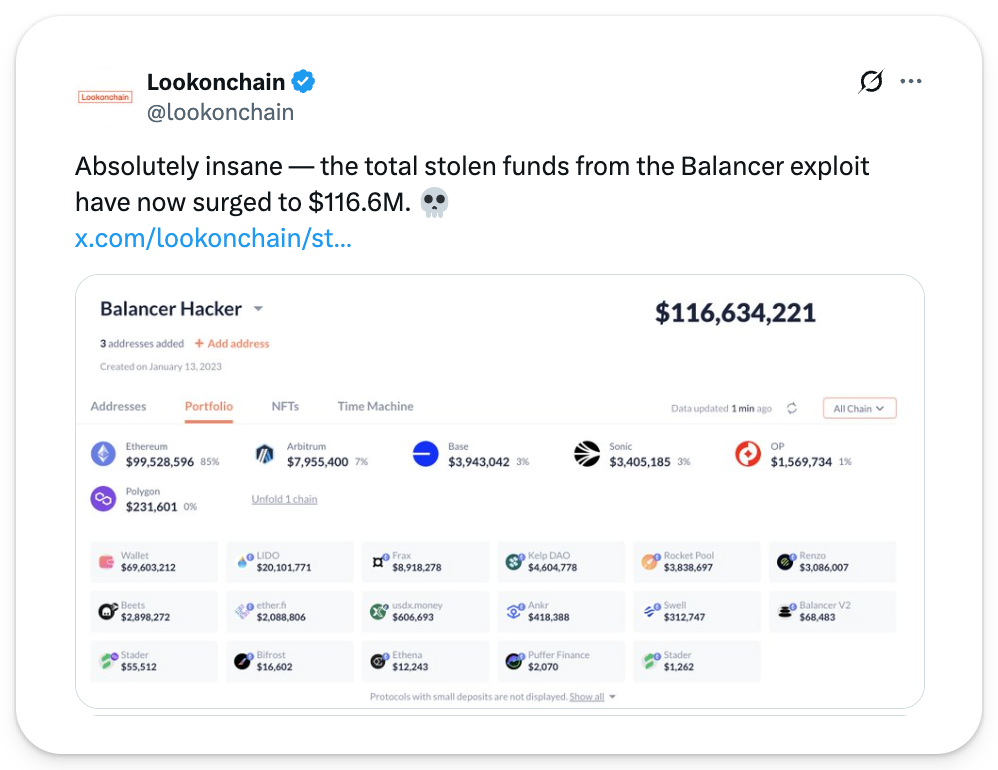998x770 pixels.
Task: Click the OP chain icon
Action: (x=748, y=454)
